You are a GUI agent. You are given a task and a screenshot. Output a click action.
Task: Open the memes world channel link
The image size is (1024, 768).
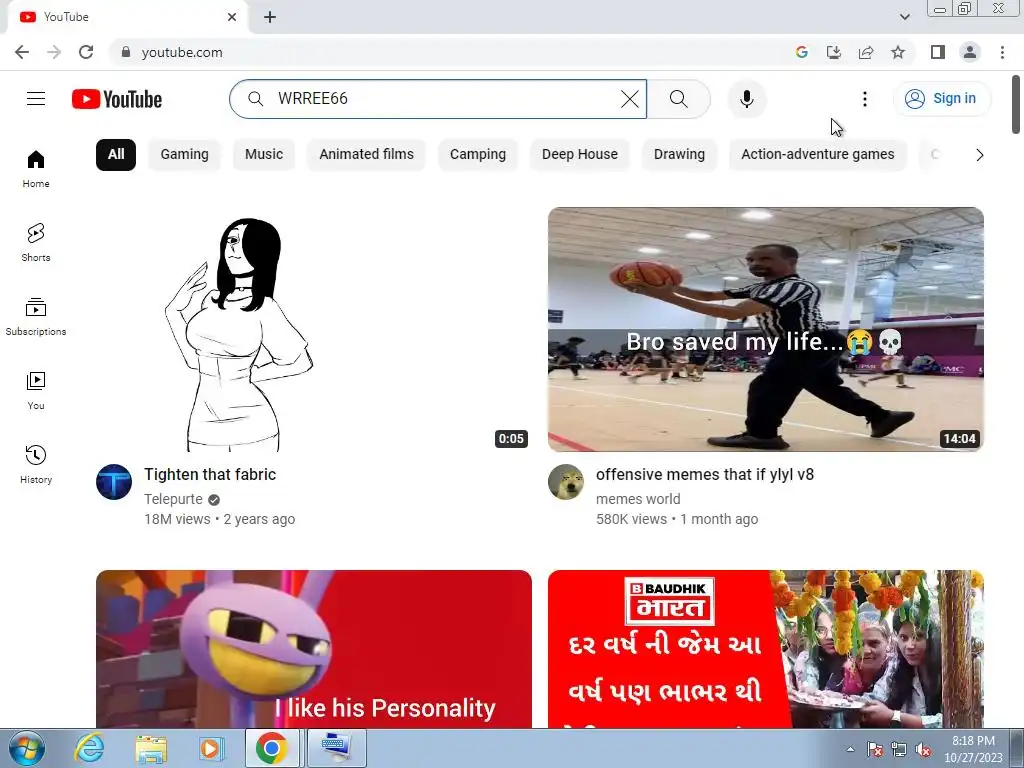[638, 499]
